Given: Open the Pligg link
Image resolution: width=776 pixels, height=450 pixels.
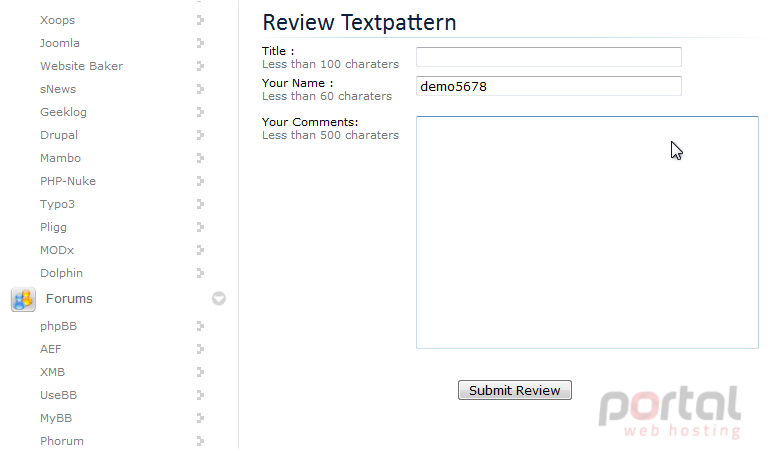Looking at the screenshot, I should [53, 228].
